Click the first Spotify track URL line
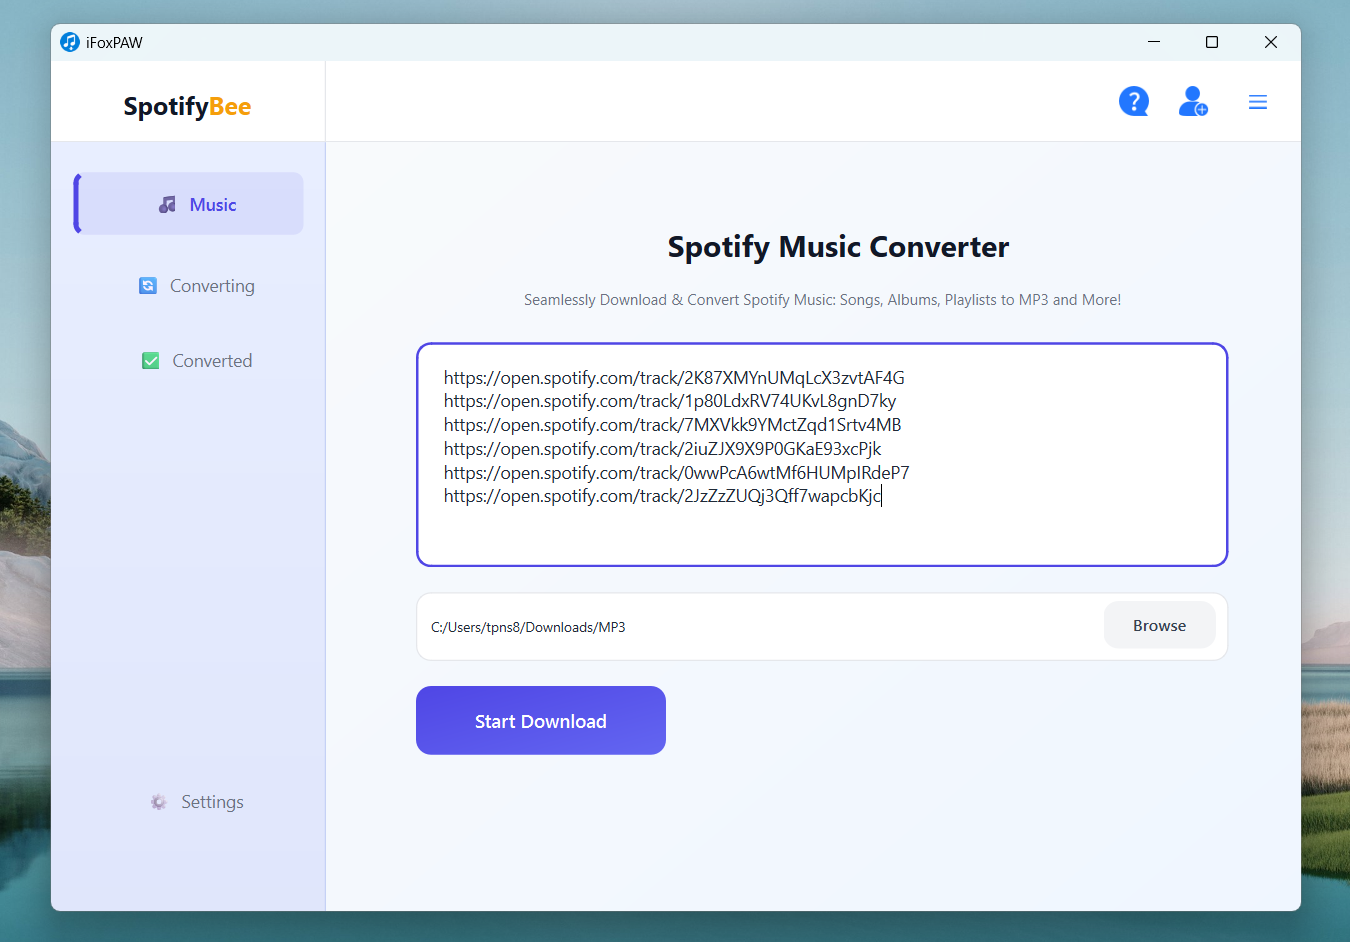This screenshot has width=1350, height=942. coord(673,378)
